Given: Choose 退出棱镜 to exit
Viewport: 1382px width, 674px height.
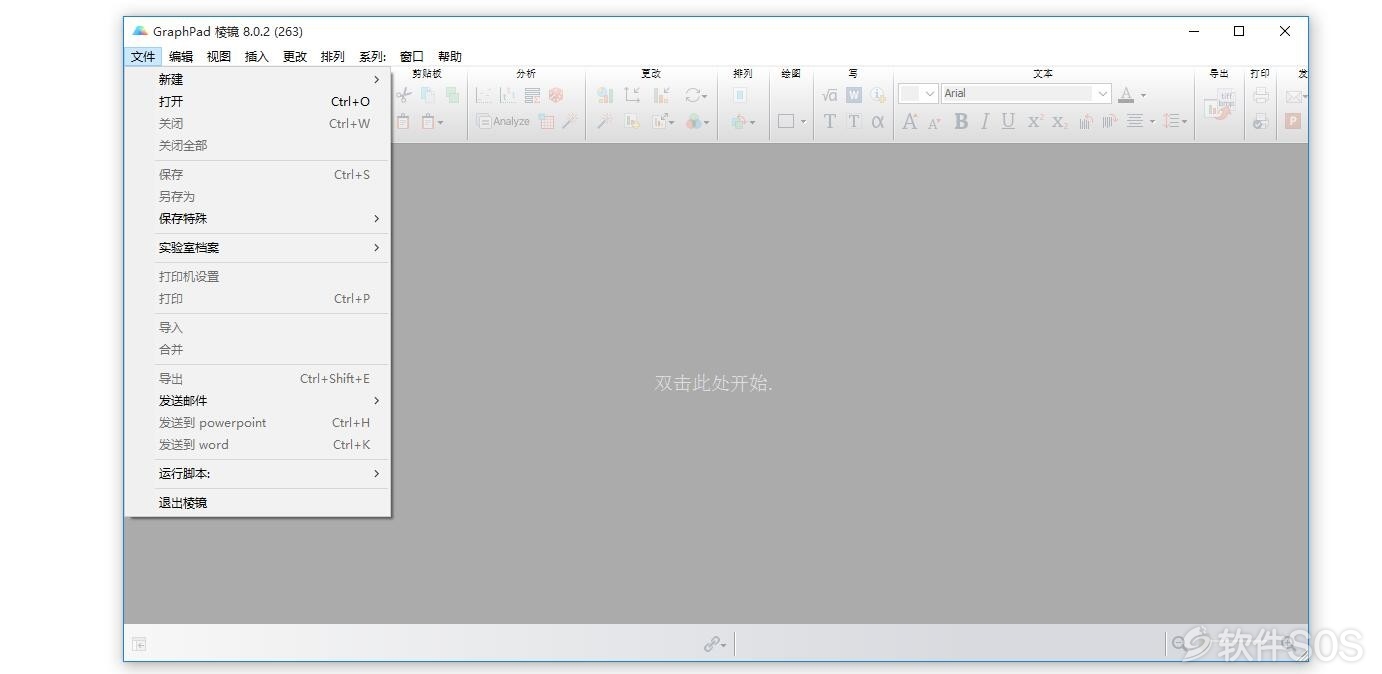Looking at the screenshot, I should click(x=257, y=502).
